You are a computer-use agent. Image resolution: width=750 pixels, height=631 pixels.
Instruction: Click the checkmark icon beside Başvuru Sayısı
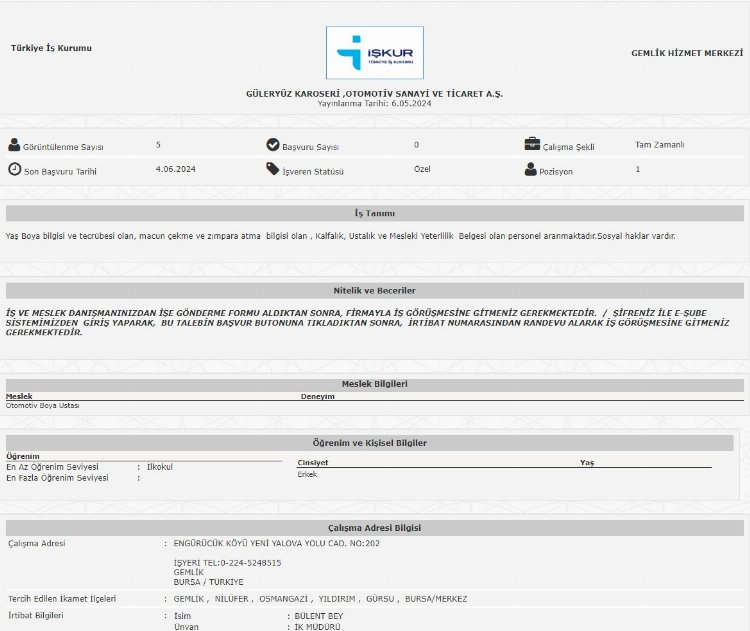pos(273,145)
